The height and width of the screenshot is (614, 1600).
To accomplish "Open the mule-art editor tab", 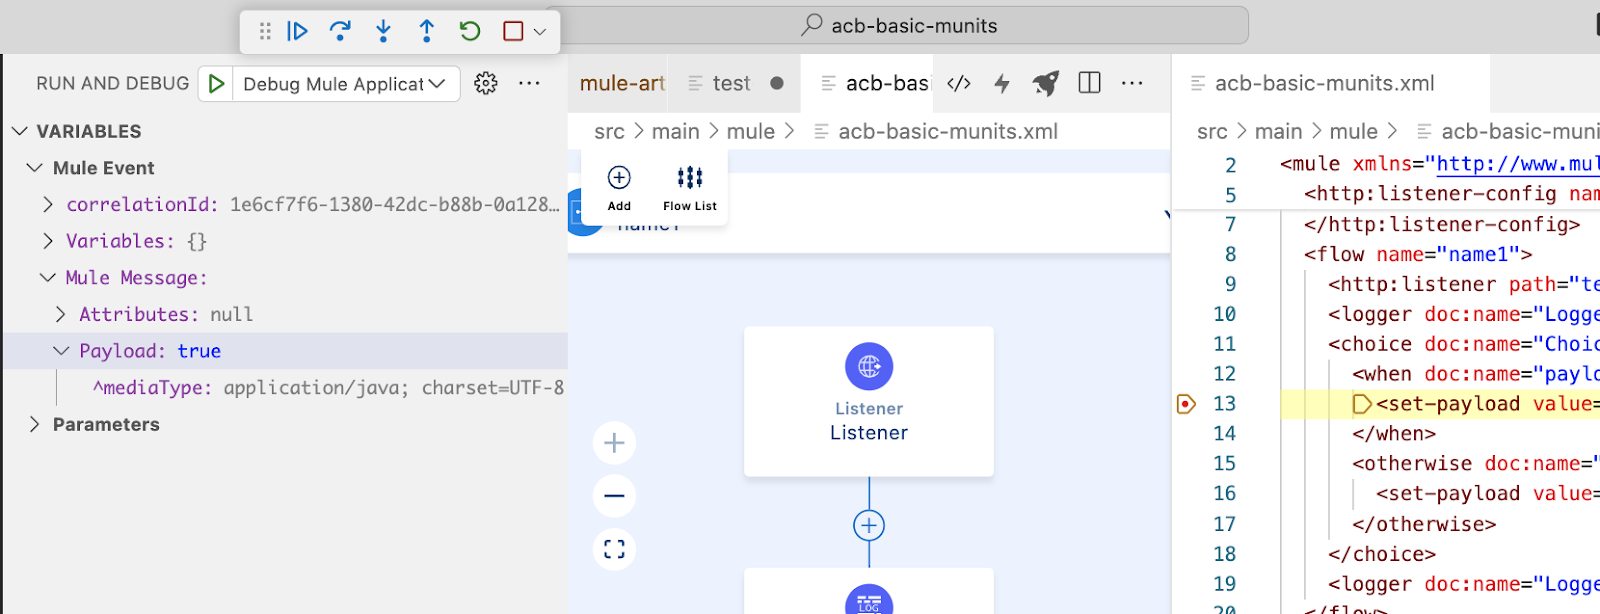I will 621,84.
